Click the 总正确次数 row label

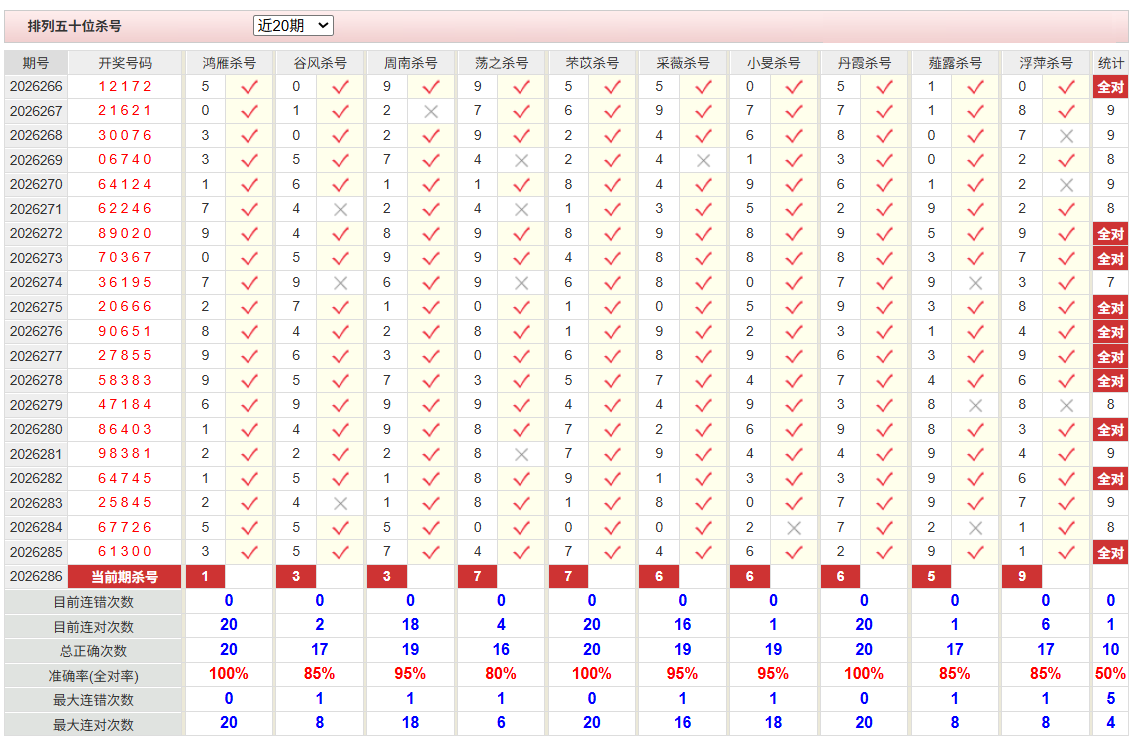tap(93, 651)
